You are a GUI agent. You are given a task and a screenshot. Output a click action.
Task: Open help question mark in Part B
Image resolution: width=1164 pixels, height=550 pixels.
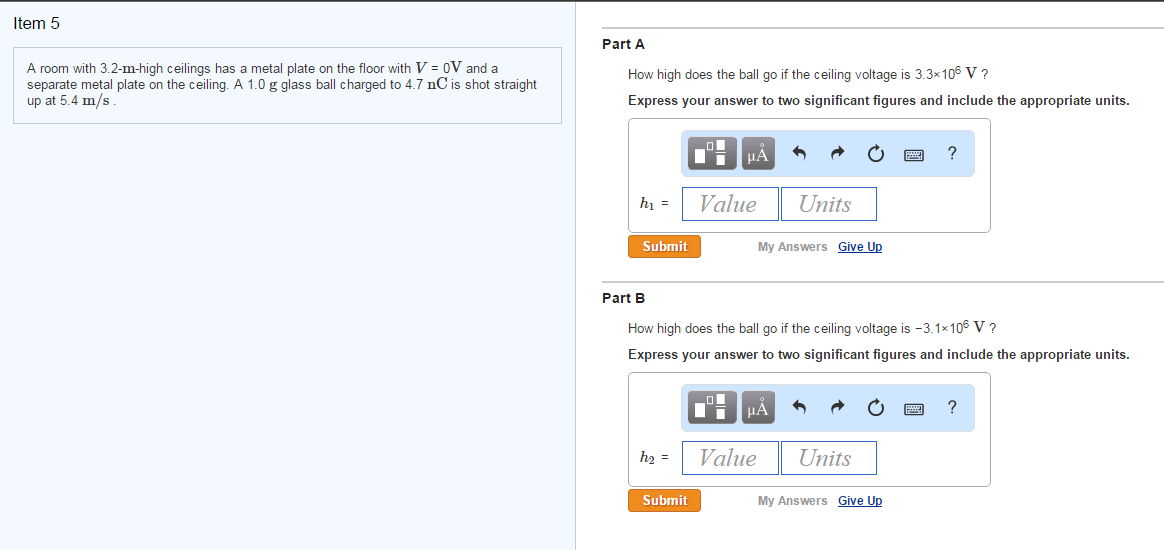tap(952, 407)
